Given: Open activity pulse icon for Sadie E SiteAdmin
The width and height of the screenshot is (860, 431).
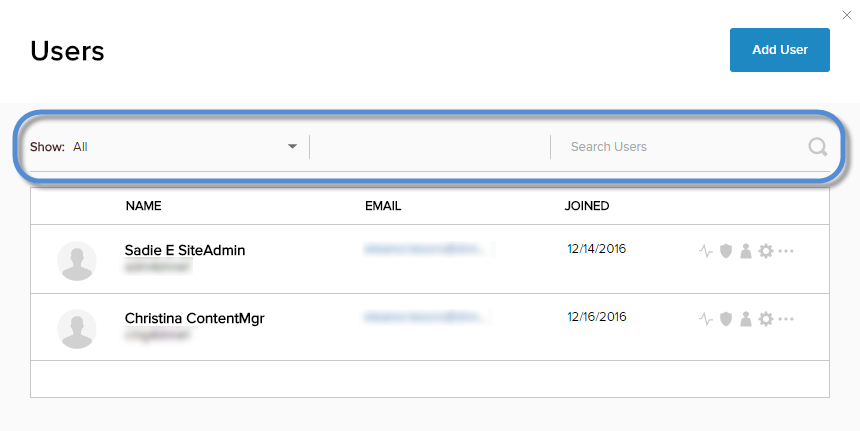Looking at the screenshot, I should coord(706,251).
